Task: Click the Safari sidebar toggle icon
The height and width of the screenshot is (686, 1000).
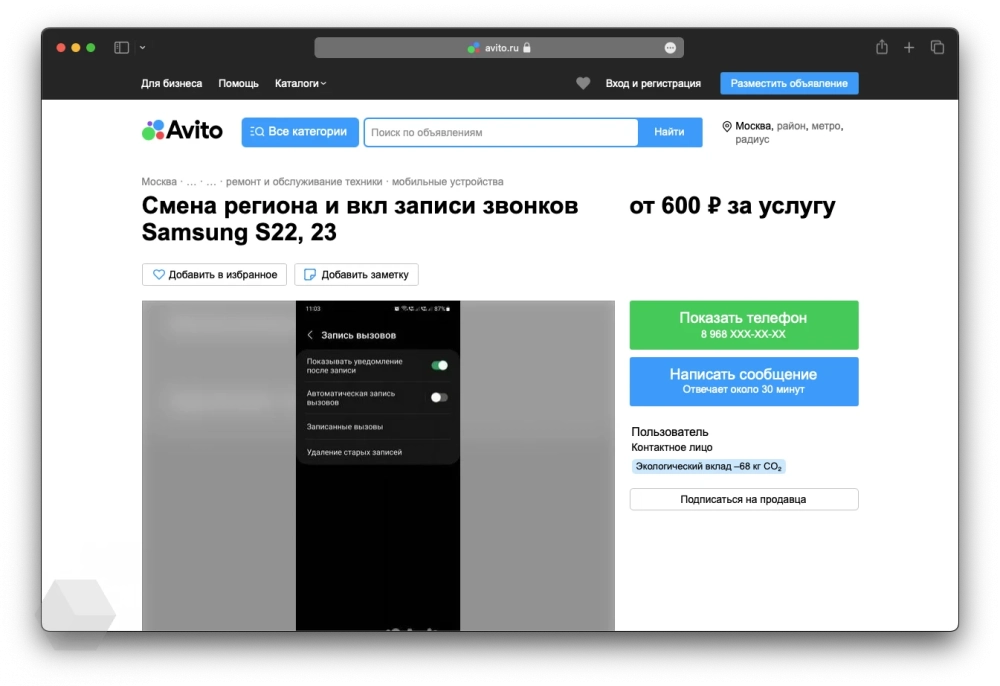Action: pos(121,47)
